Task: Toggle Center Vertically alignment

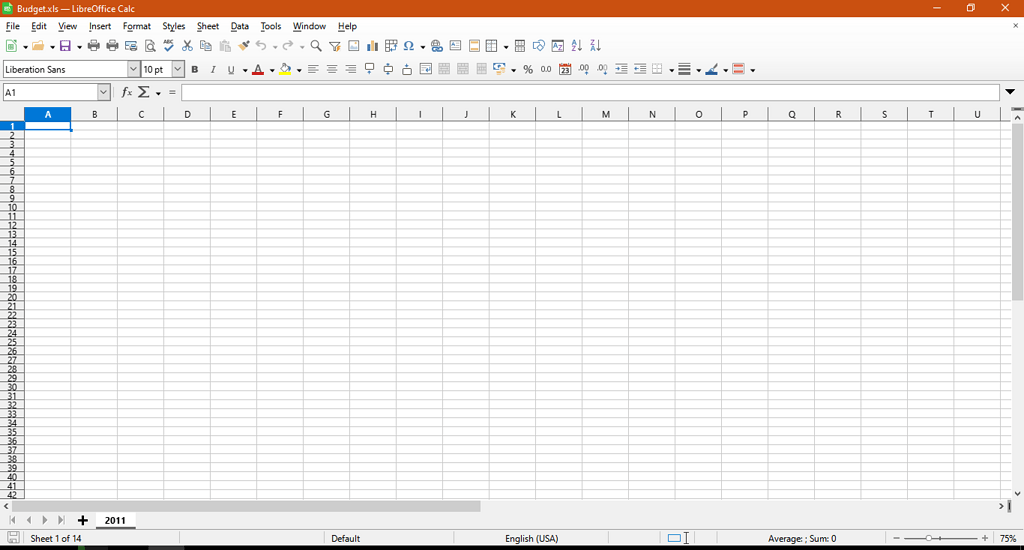Action: (x=388, y=69)
